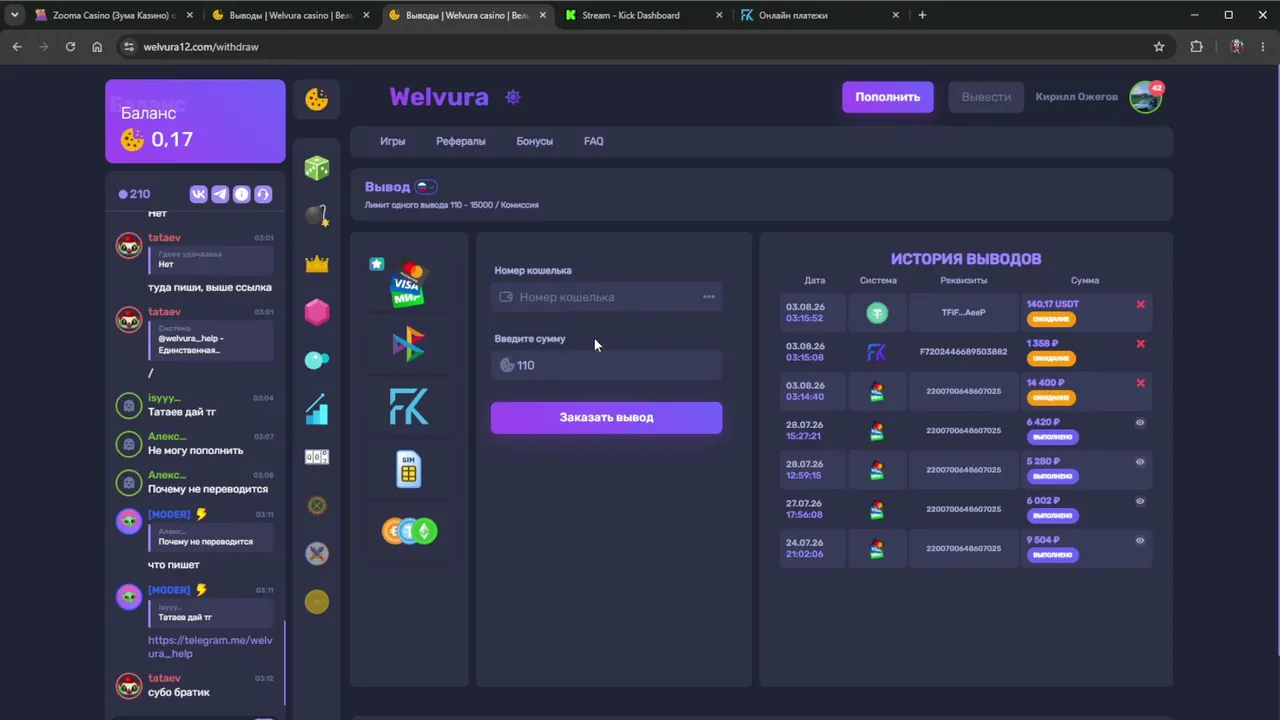1280x720 pixels.
Task: Open the browser extensions puzzle icon
Action: coord(1196,46)
